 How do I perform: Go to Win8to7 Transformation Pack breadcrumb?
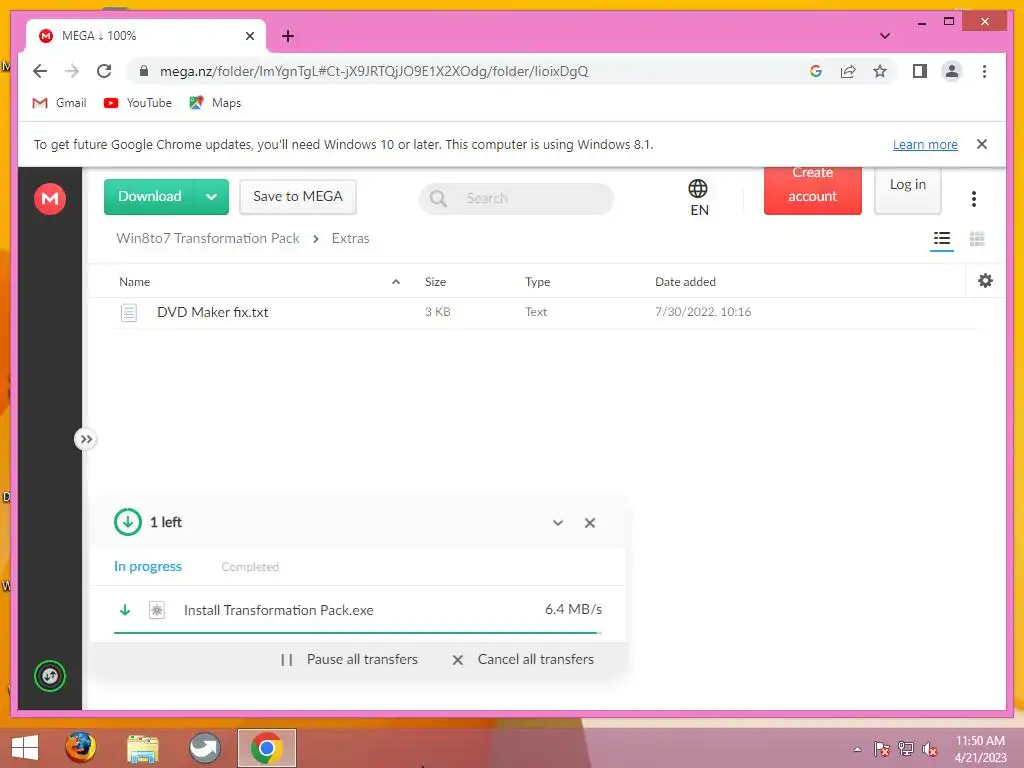pyautogui.click(x=208, y=238)
